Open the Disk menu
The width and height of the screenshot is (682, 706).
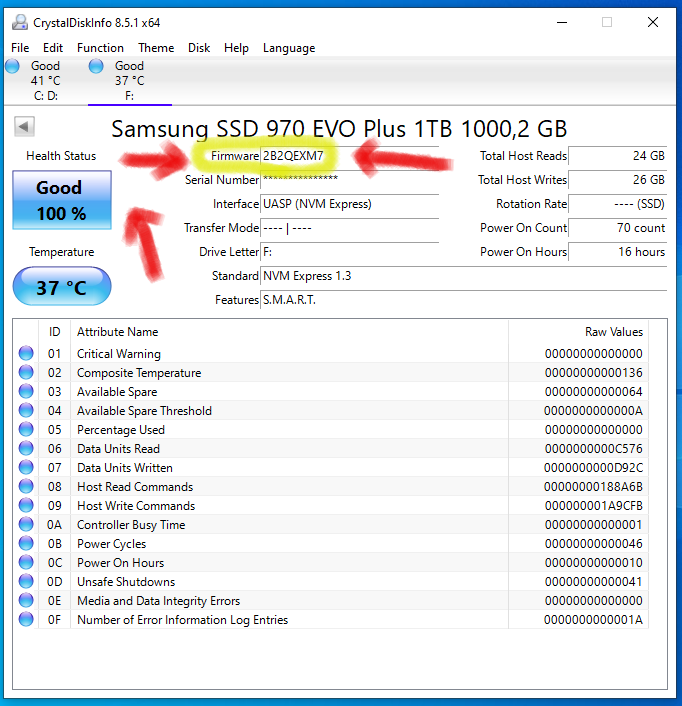199,48
